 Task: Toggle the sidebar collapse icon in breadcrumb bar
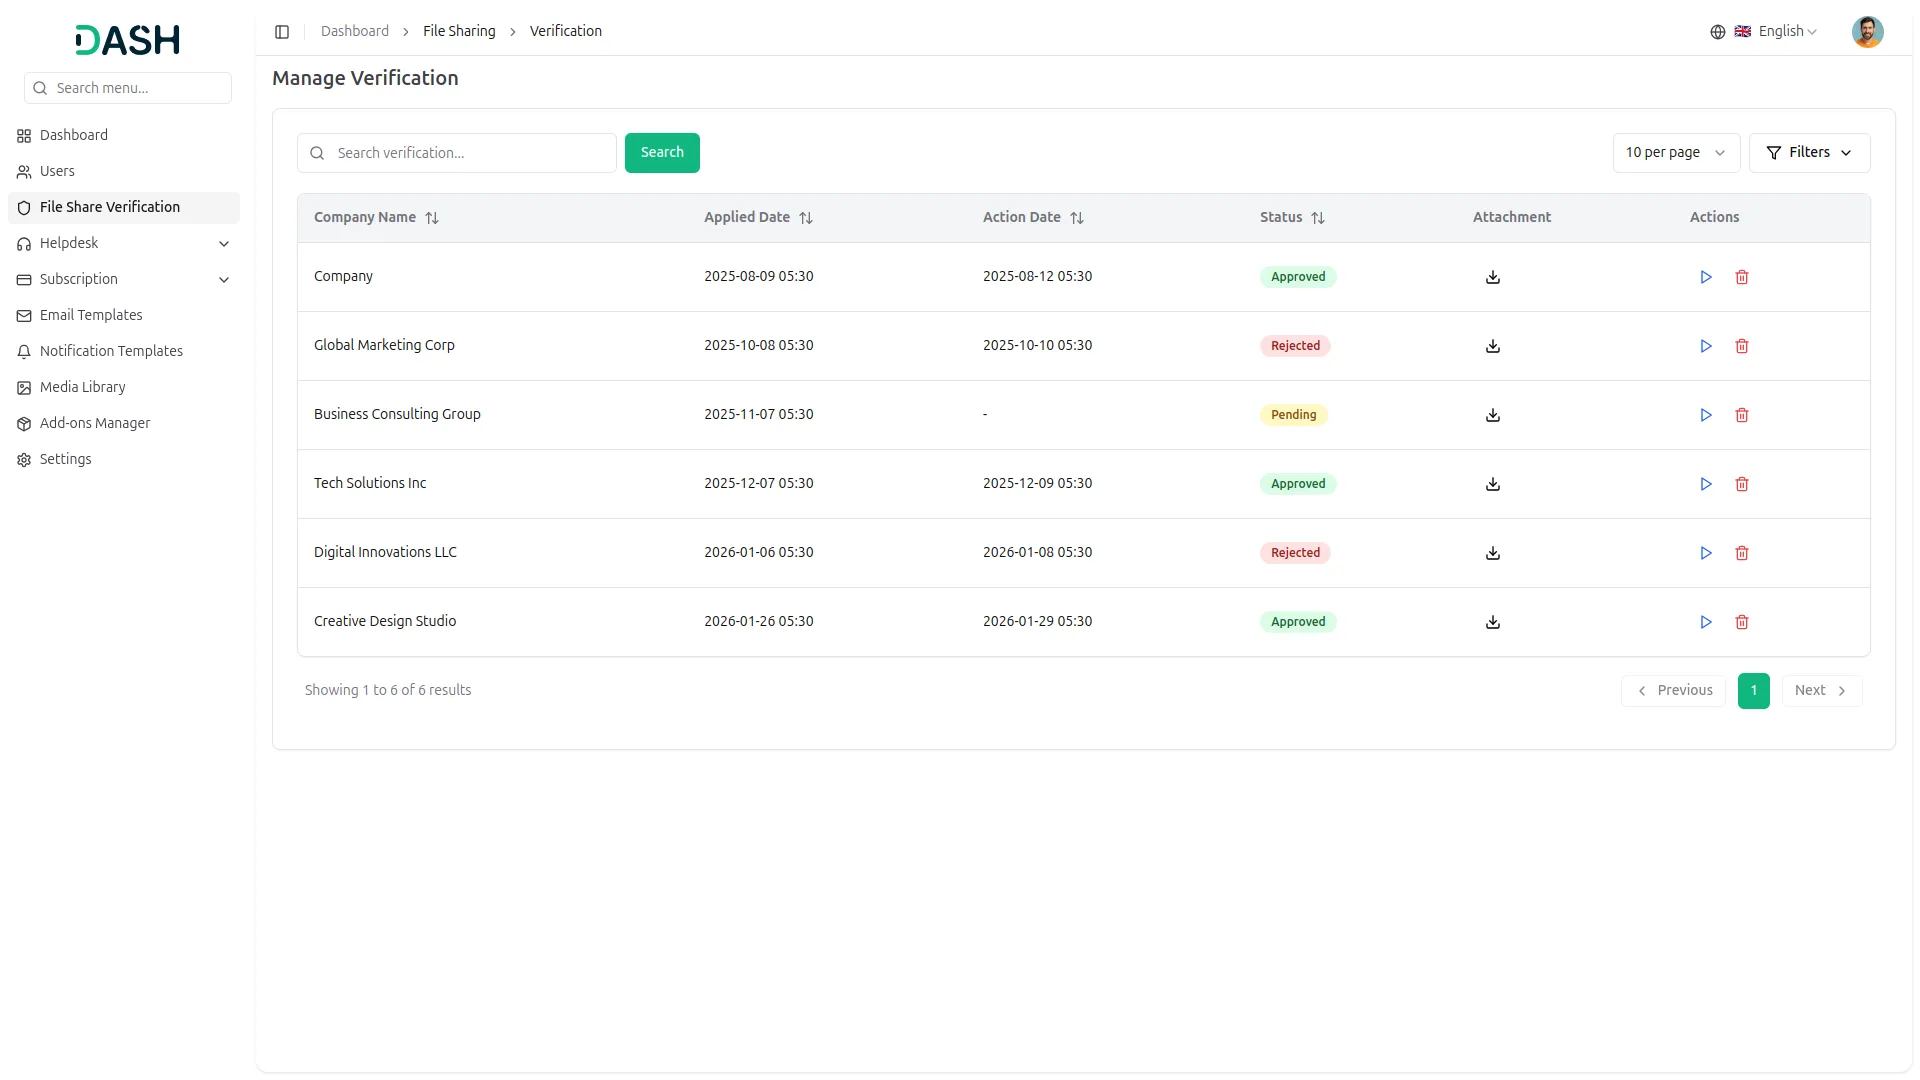[x=282, y=31]
